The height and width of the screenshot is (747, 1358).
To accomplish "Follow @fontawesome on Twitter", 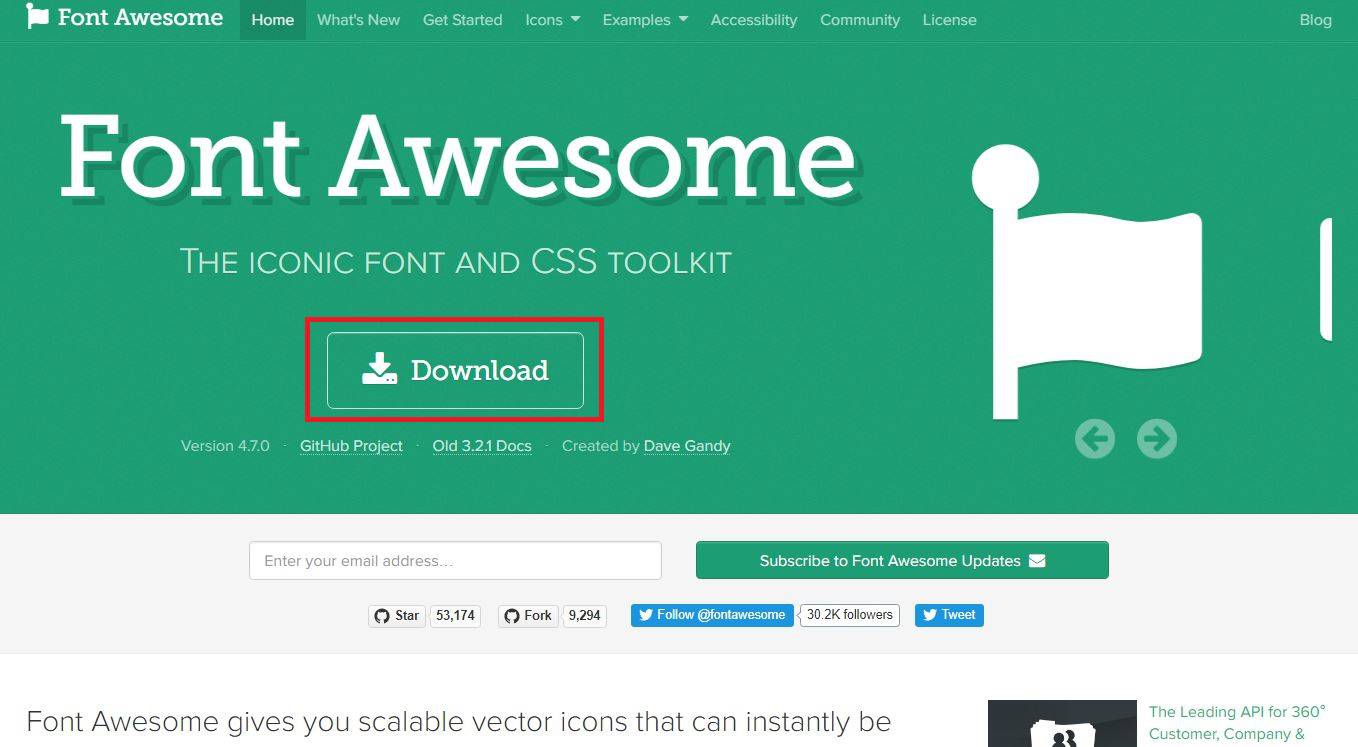I will (x=712, y=615).
